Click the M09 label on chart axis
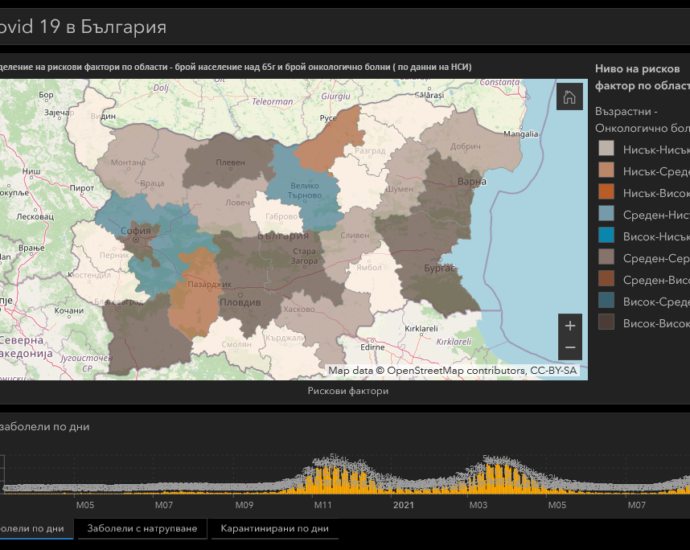Viewport: 690px width, 550px height. pos(244,505)
